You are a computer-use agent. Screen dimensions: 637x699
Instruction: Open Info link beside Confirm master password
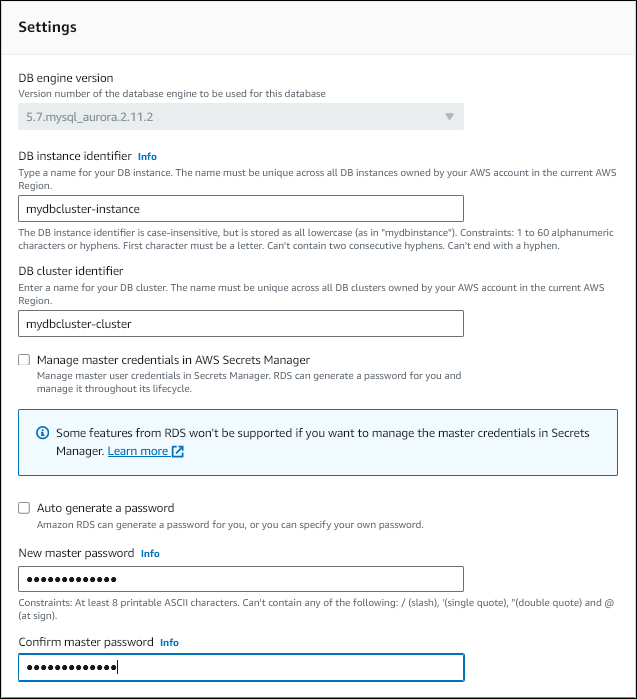click(x=170, y=642)
